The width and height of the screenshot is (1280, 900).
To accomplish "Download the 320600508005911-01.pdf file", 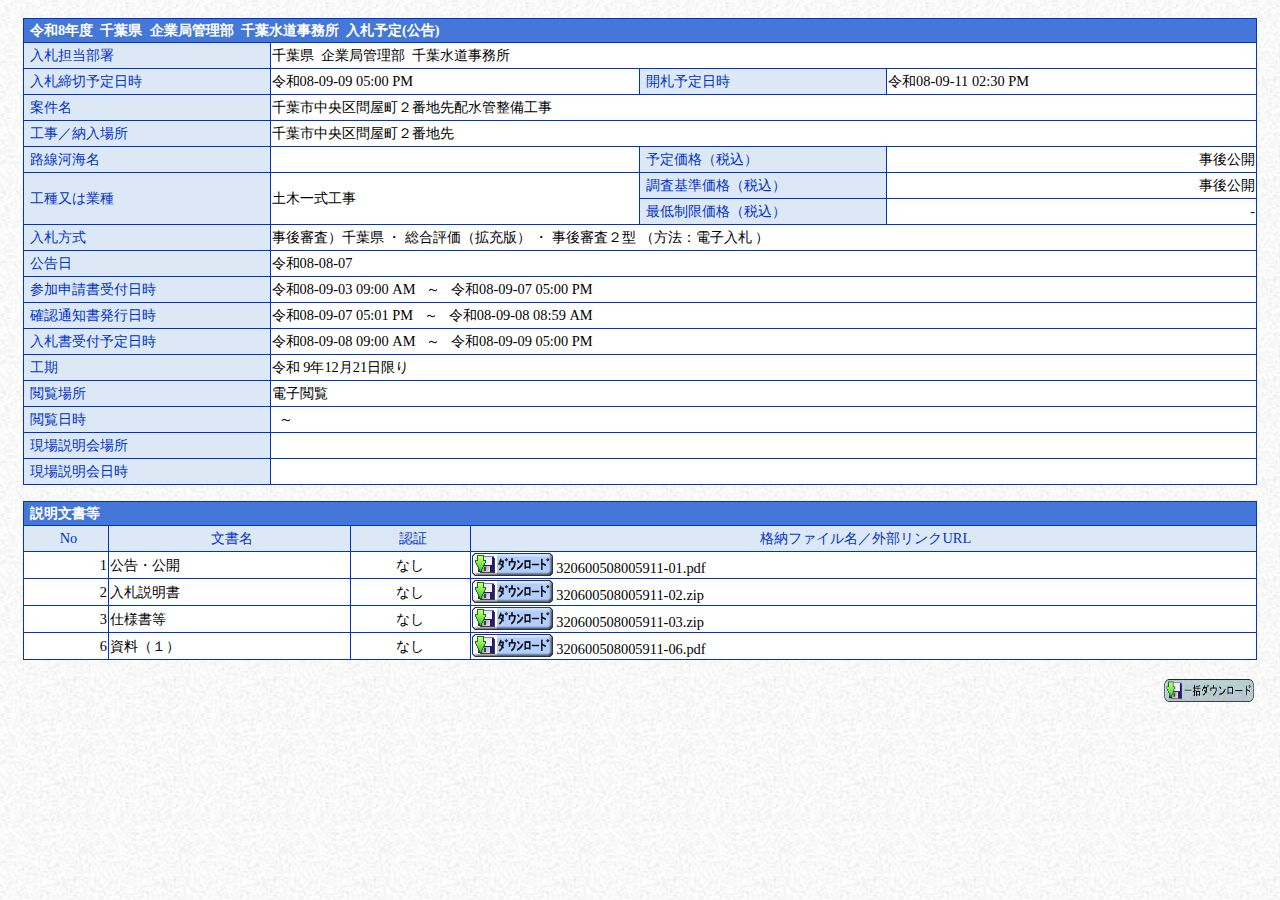I will [x=512, y=565].
